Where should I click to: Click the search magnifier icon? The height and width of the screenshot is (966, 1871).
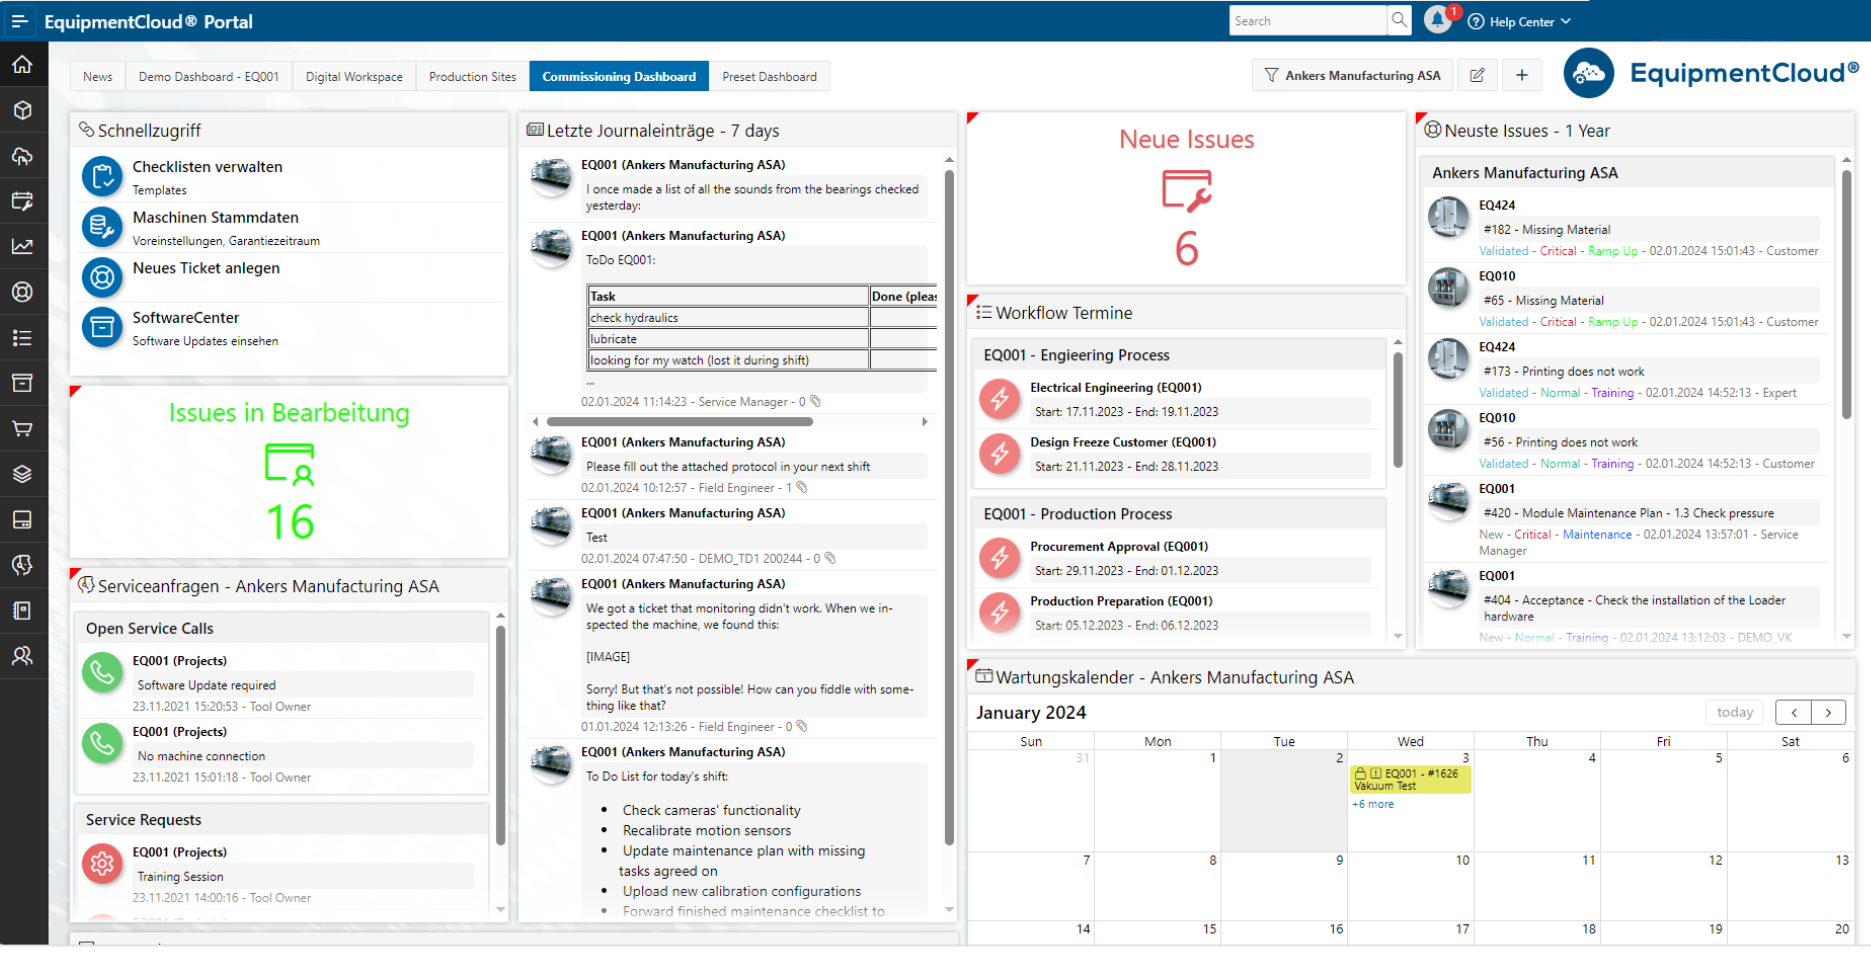[x=1399, y=20]
